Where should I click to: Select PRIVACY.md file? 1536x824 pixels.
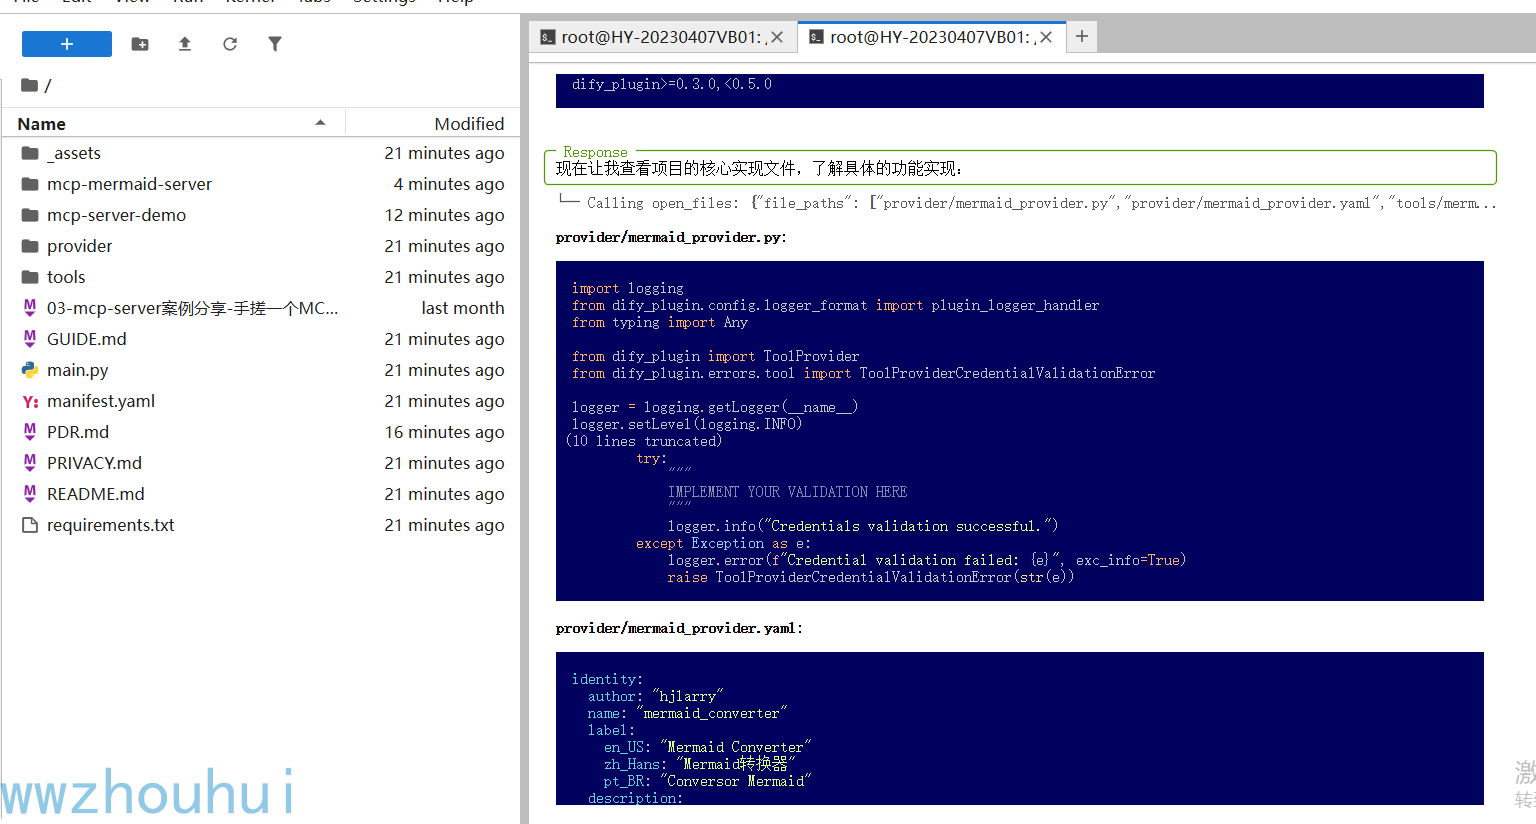click(262, 463)
